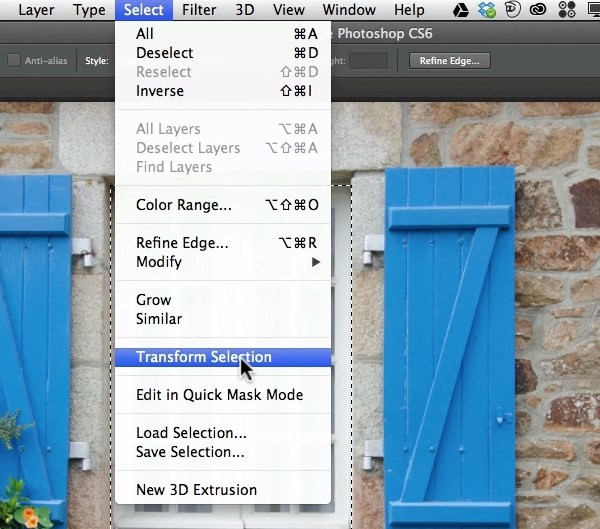The height and width of the screenshot is (529, 600).
Task: Enable the Anti-alias checkbox
Action: click(x=14, y=60)
